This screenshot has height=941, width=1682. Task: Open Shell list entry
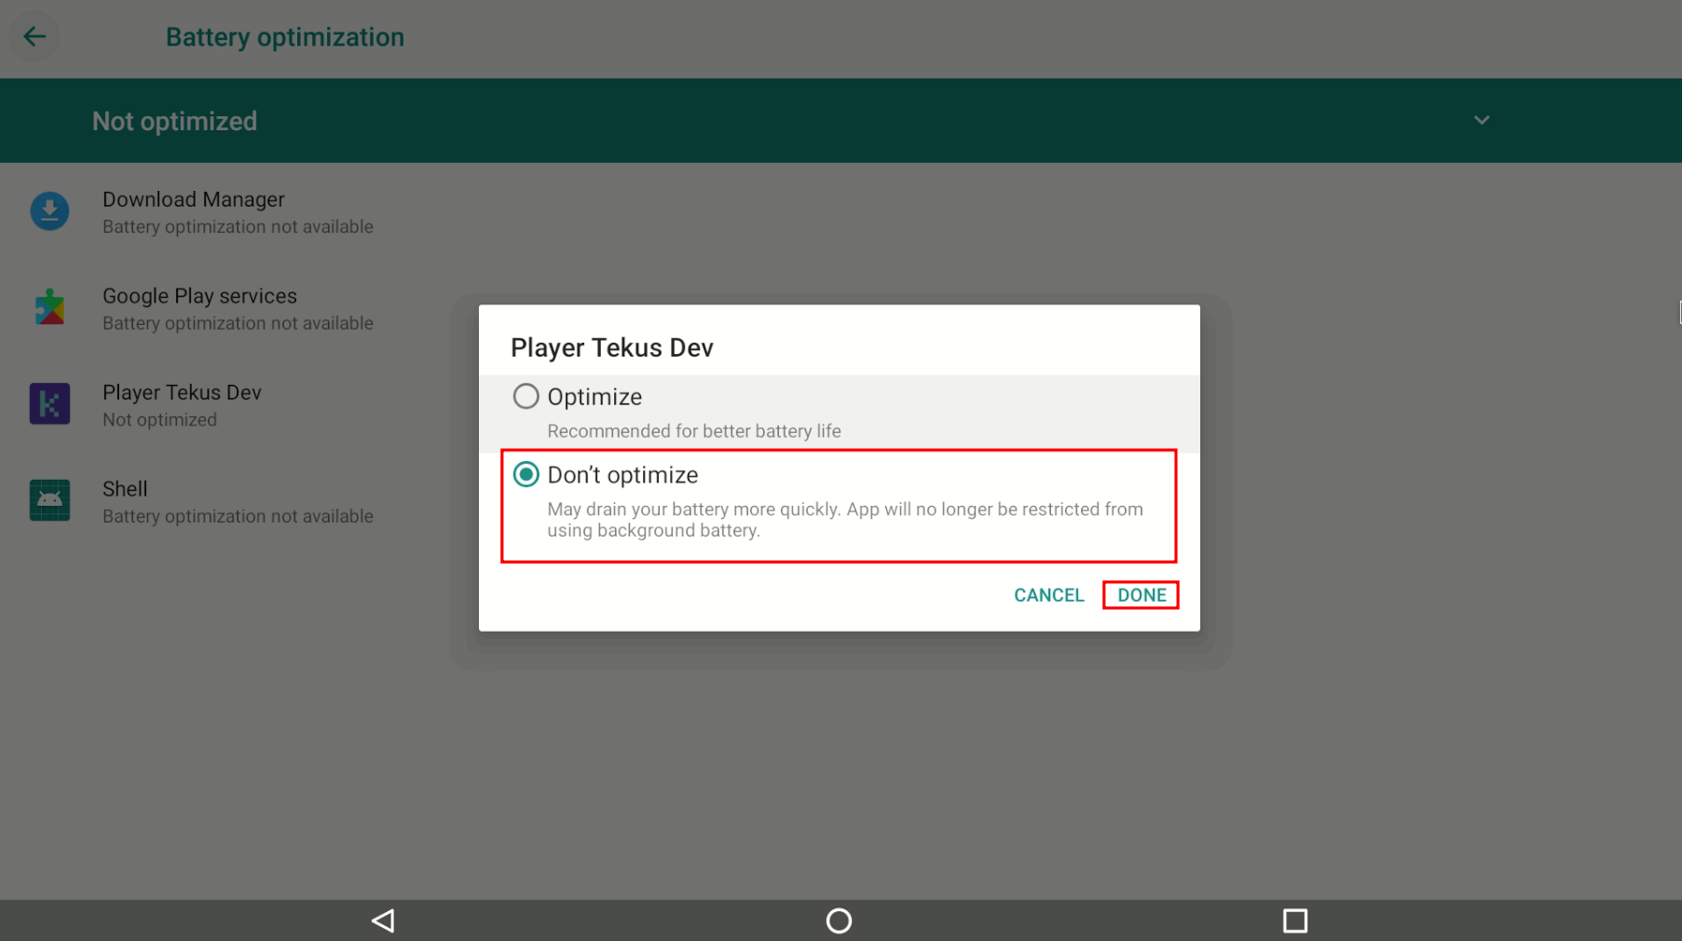[x=237, y=500]
